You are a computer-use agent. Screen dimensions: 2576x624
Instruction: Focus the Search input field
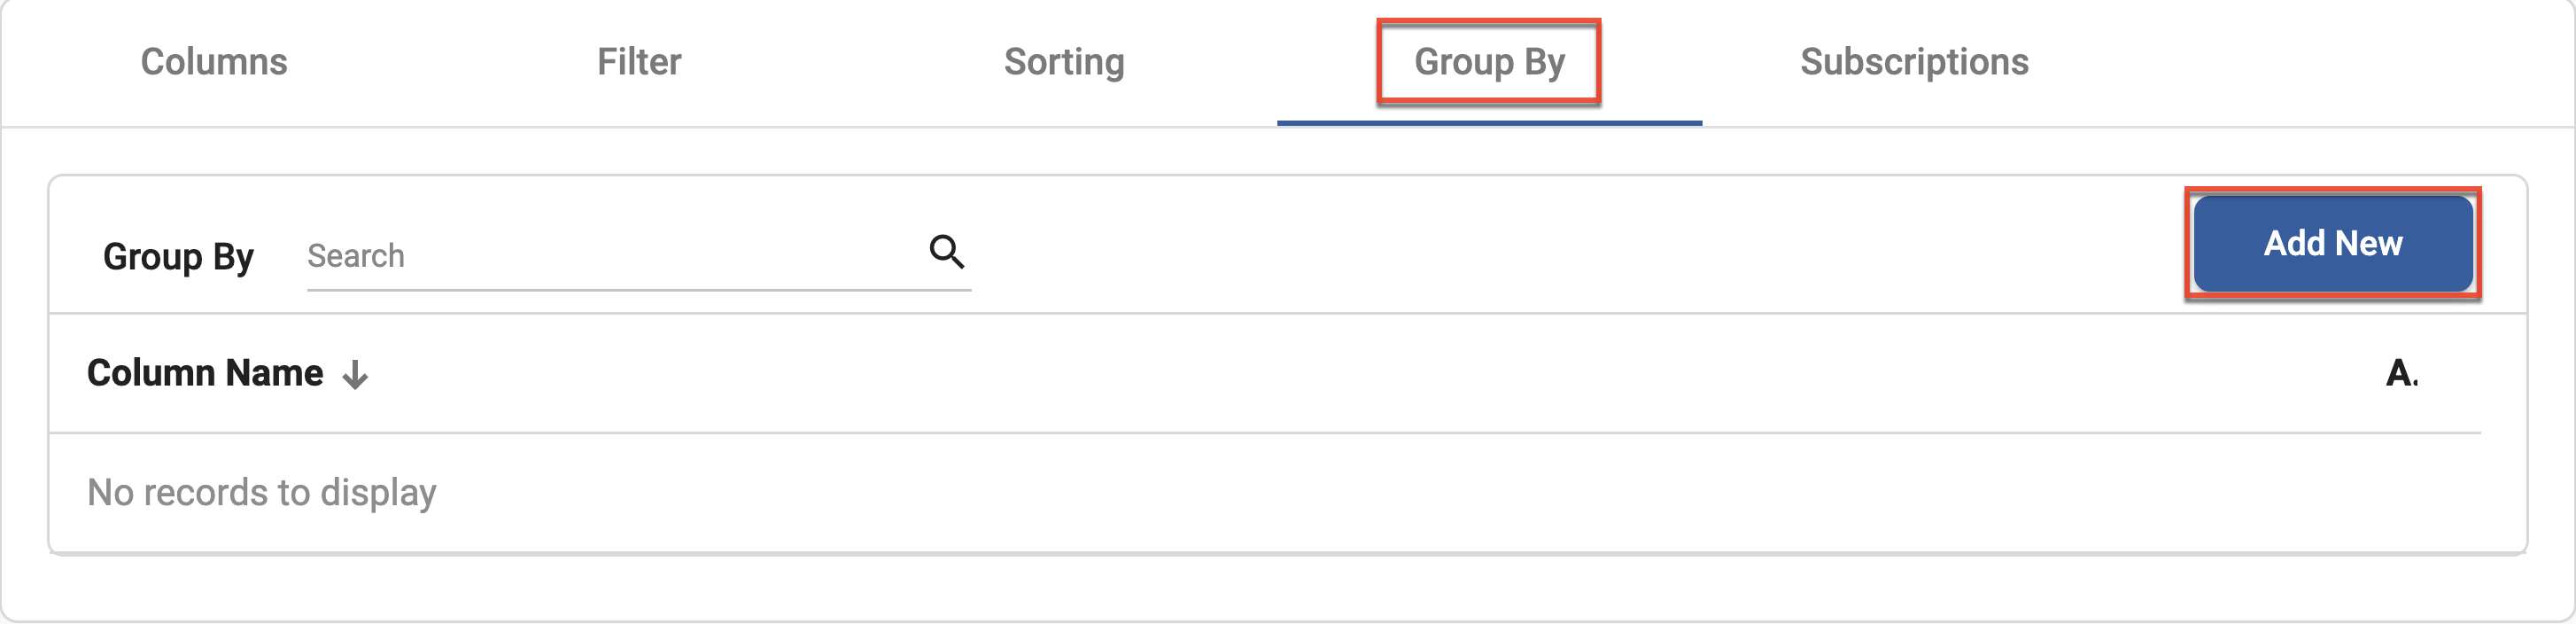click(600, 256)
